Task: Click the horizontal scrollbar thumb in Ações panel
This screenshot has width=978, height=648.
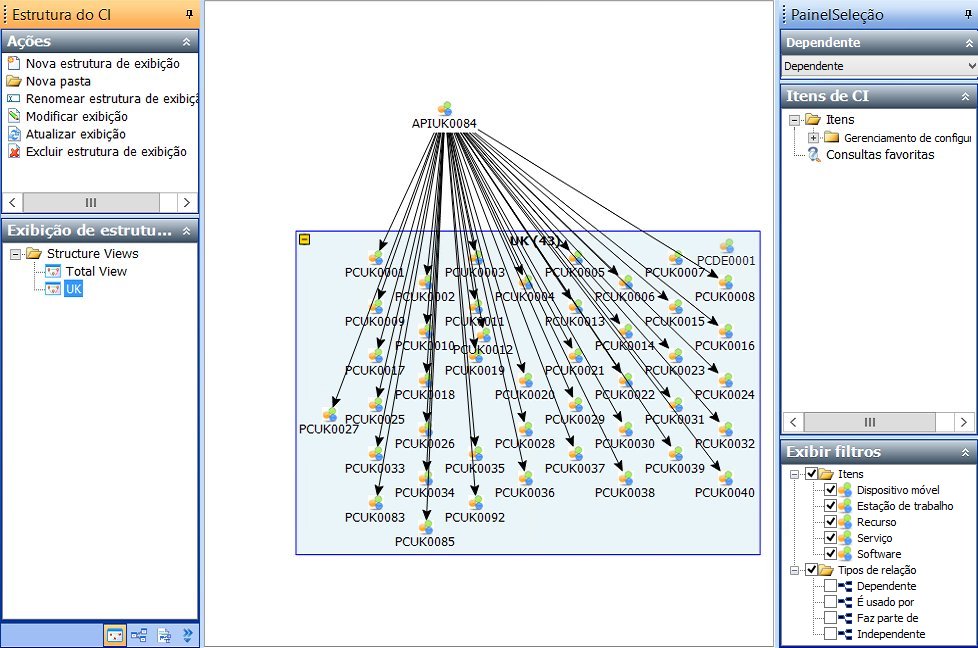Action: tap(91, 203)
